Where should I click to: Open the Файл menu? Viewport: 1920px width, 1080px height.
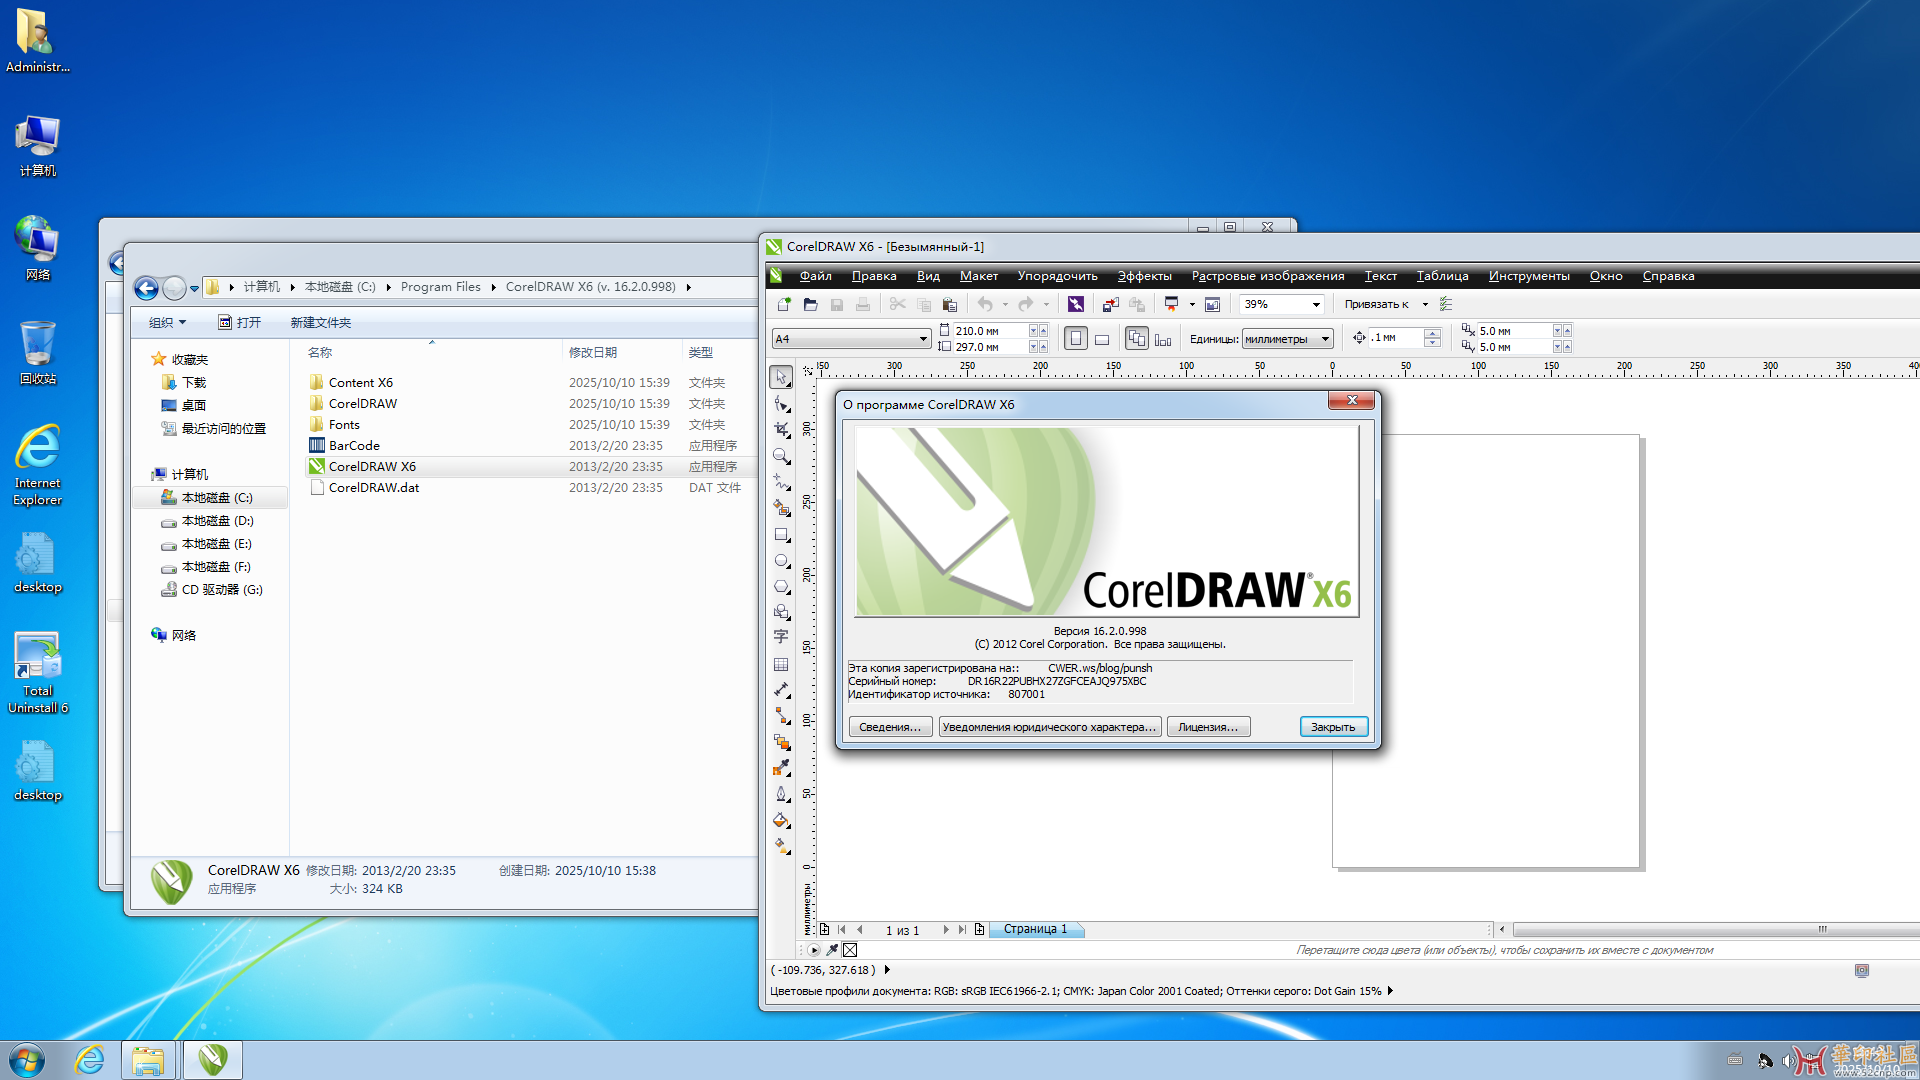coord(816,276)
